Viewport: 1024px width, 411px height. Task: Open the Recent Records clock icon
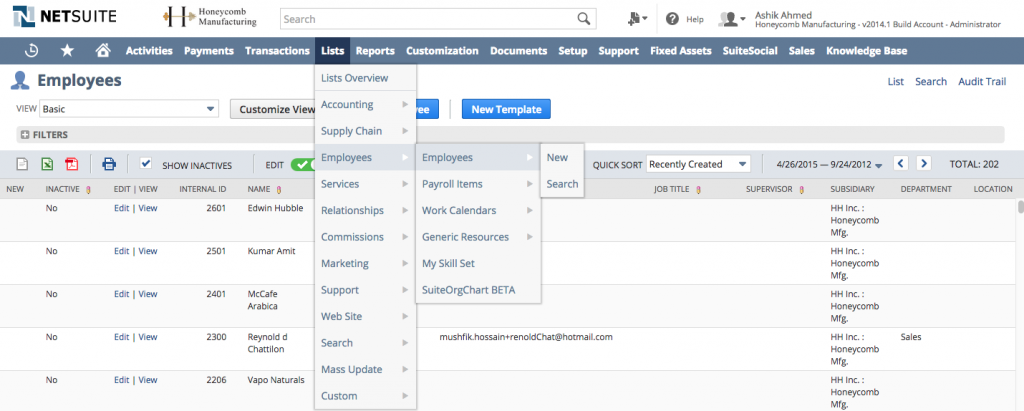[x=31, y=50]
